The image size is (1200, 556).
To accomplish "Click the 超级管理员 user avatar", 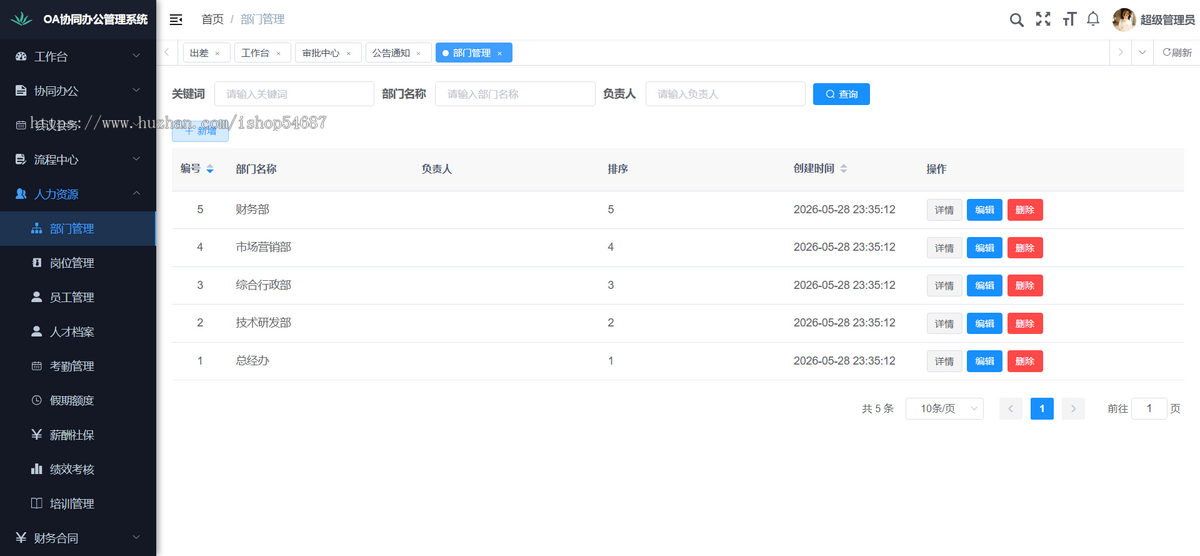I will (1124, 19).
